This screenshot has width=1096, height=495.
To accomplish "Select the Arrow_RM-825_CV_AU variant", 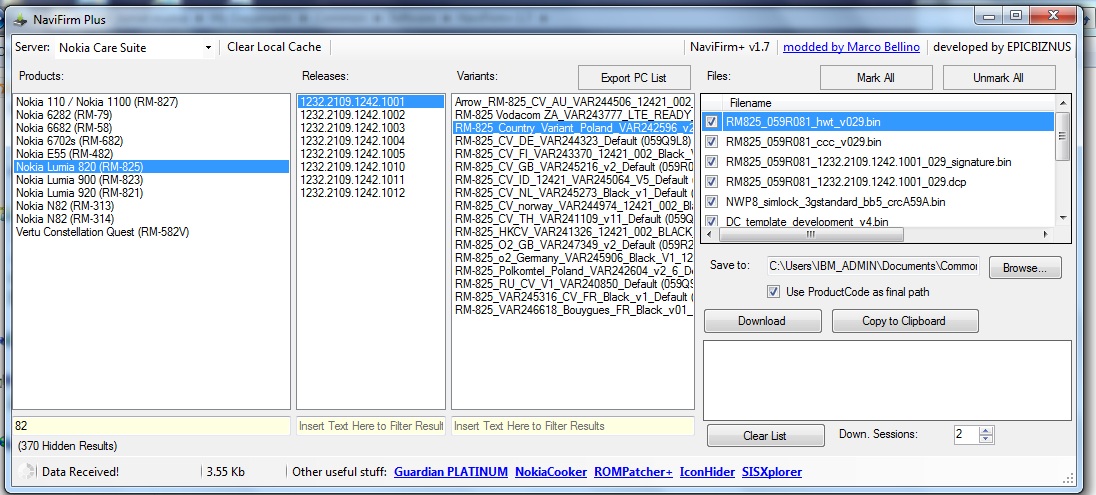I will (573, 101).
